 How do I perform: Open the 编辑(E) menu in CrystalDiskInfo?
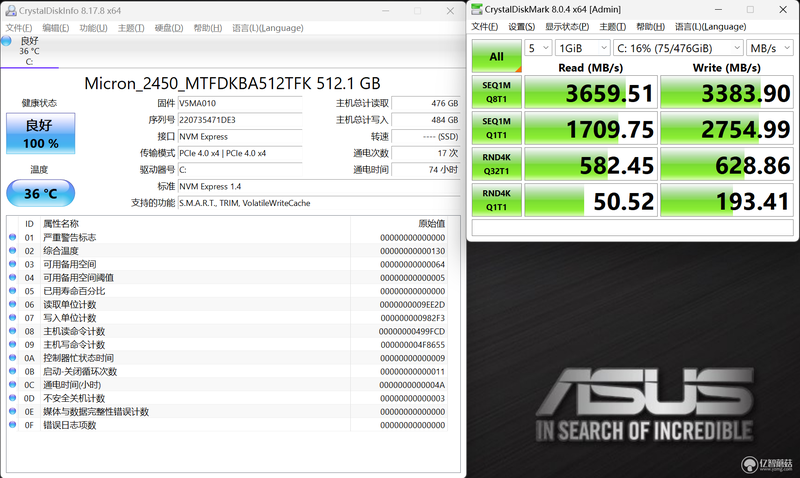coord(56,28)
